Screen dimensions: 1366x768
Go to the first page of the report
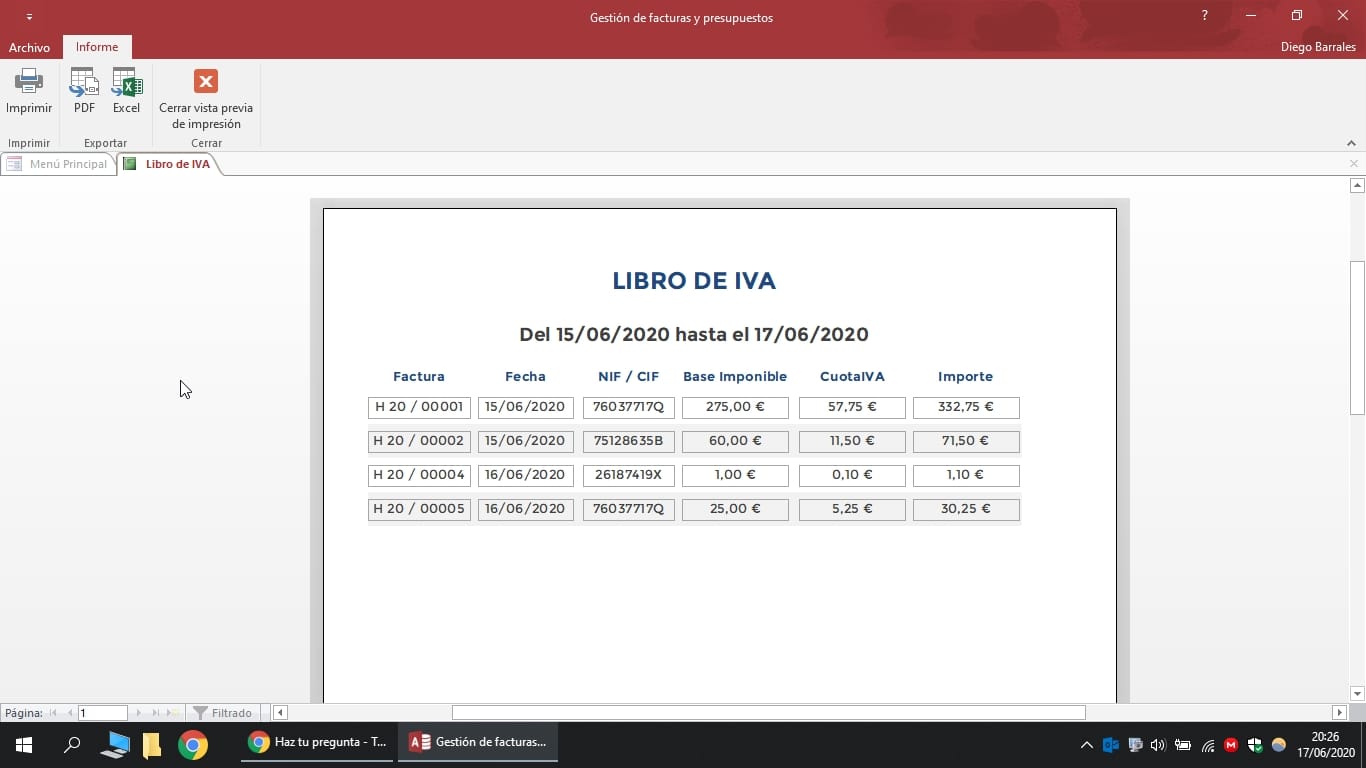click(x=53, y=713)
